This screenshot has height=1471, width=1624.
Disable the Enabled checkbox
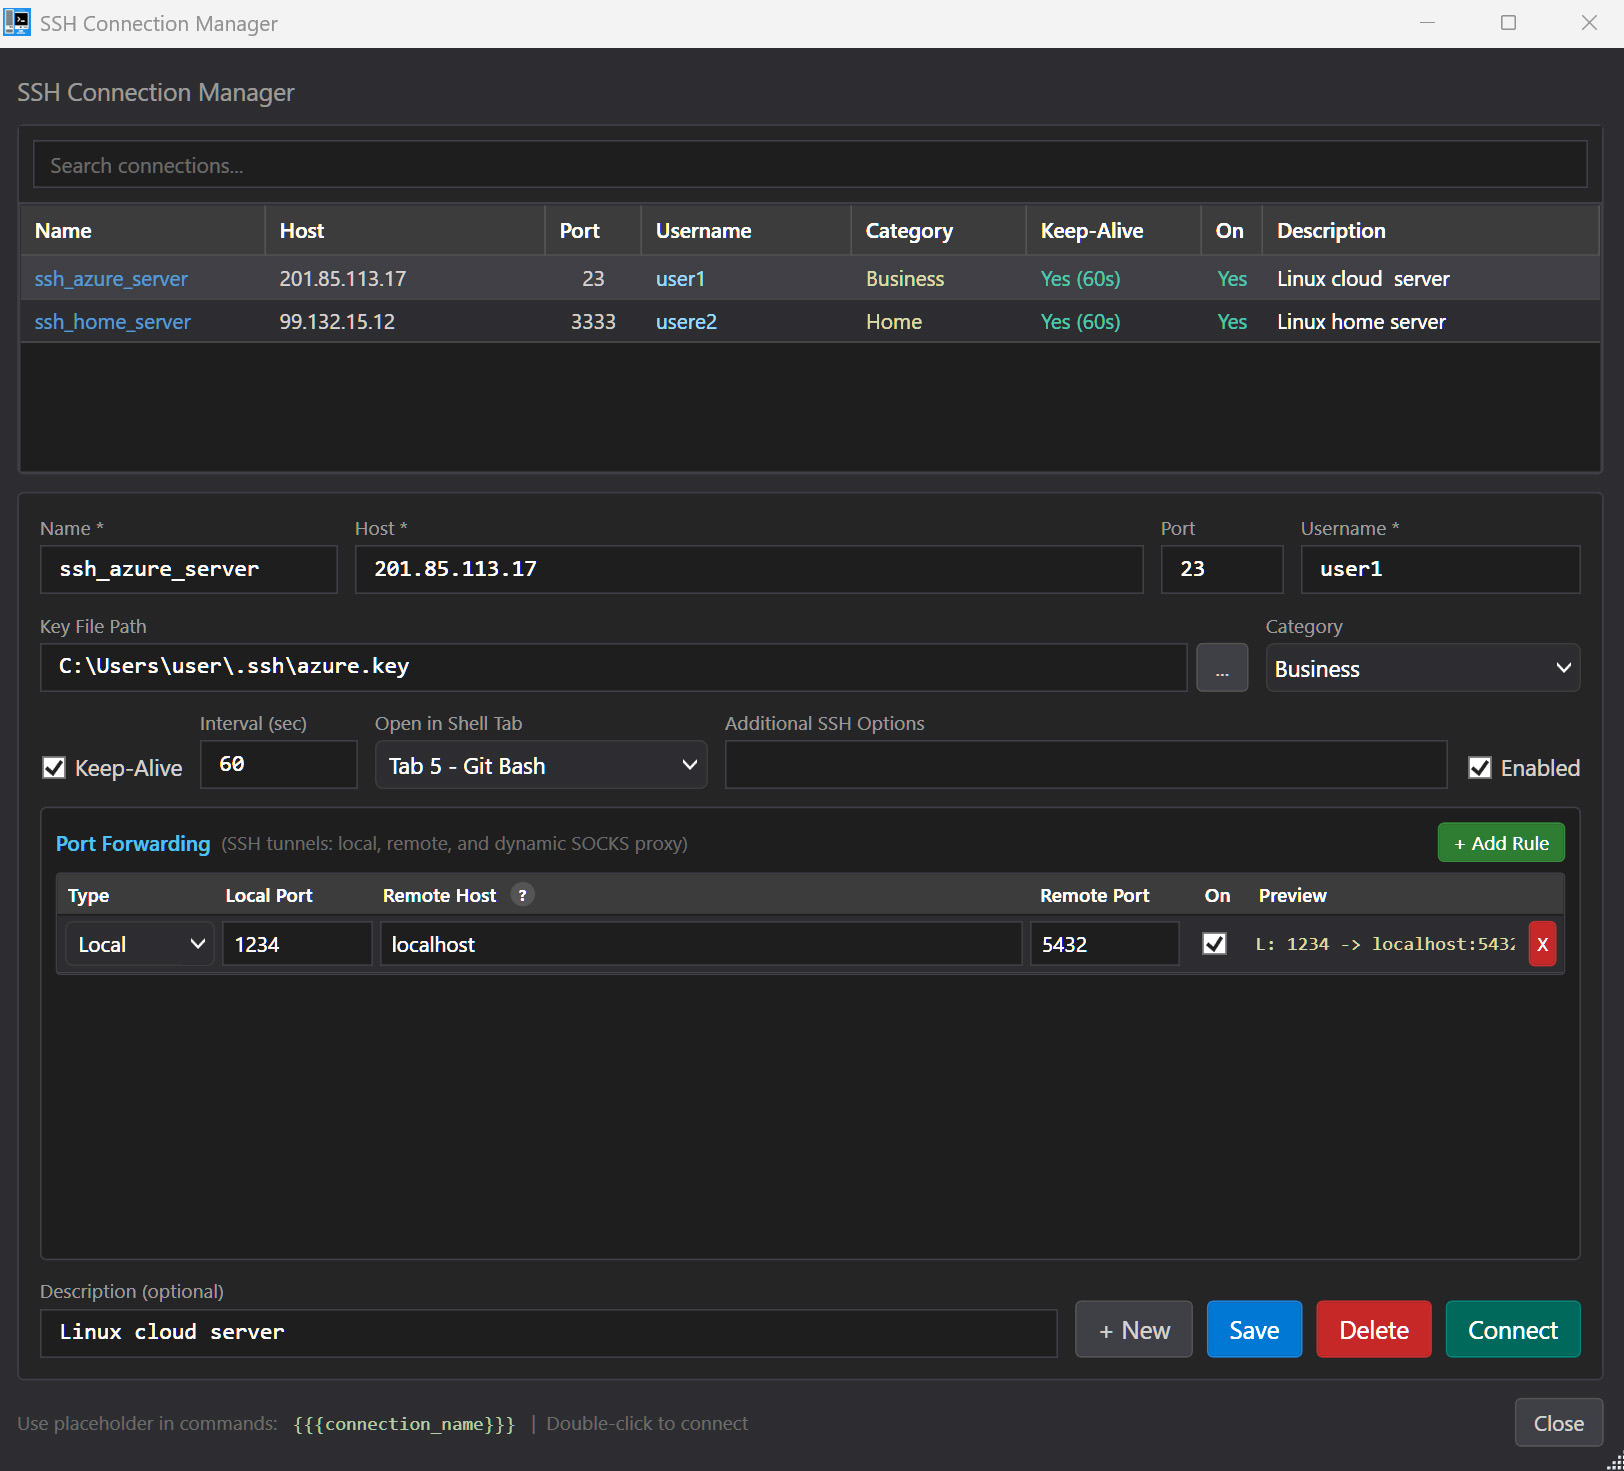pos(1480,767)
